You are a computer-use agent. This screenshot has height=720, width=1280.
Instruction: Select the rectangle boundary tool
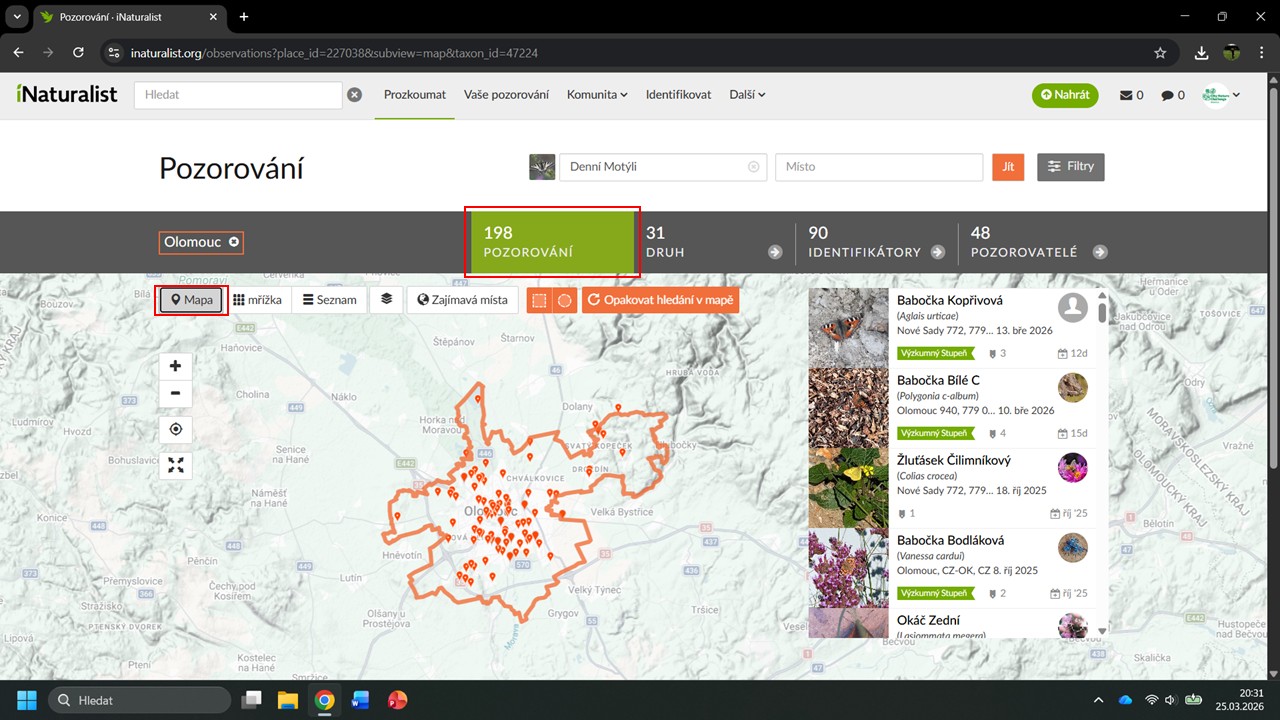[x=540, y=300]
